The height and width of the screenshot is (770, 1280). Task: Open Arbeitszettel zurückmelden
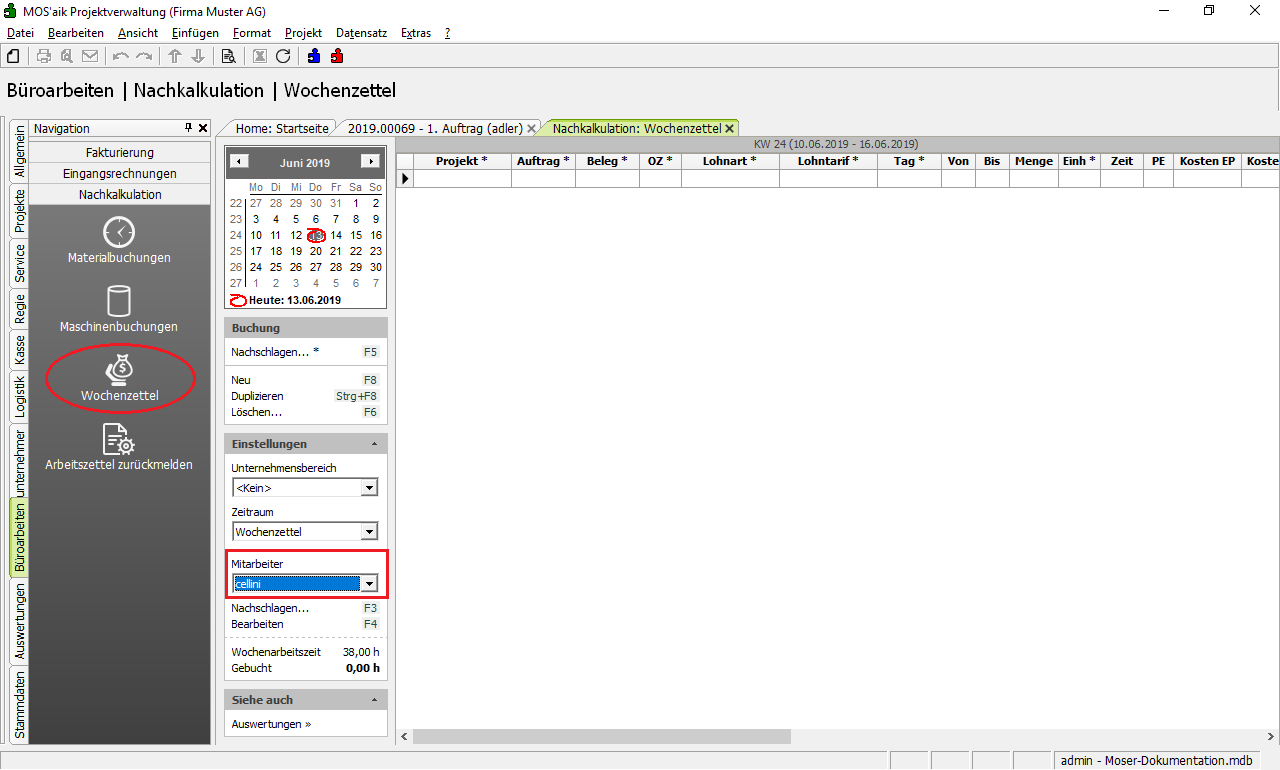coord(119,447)
